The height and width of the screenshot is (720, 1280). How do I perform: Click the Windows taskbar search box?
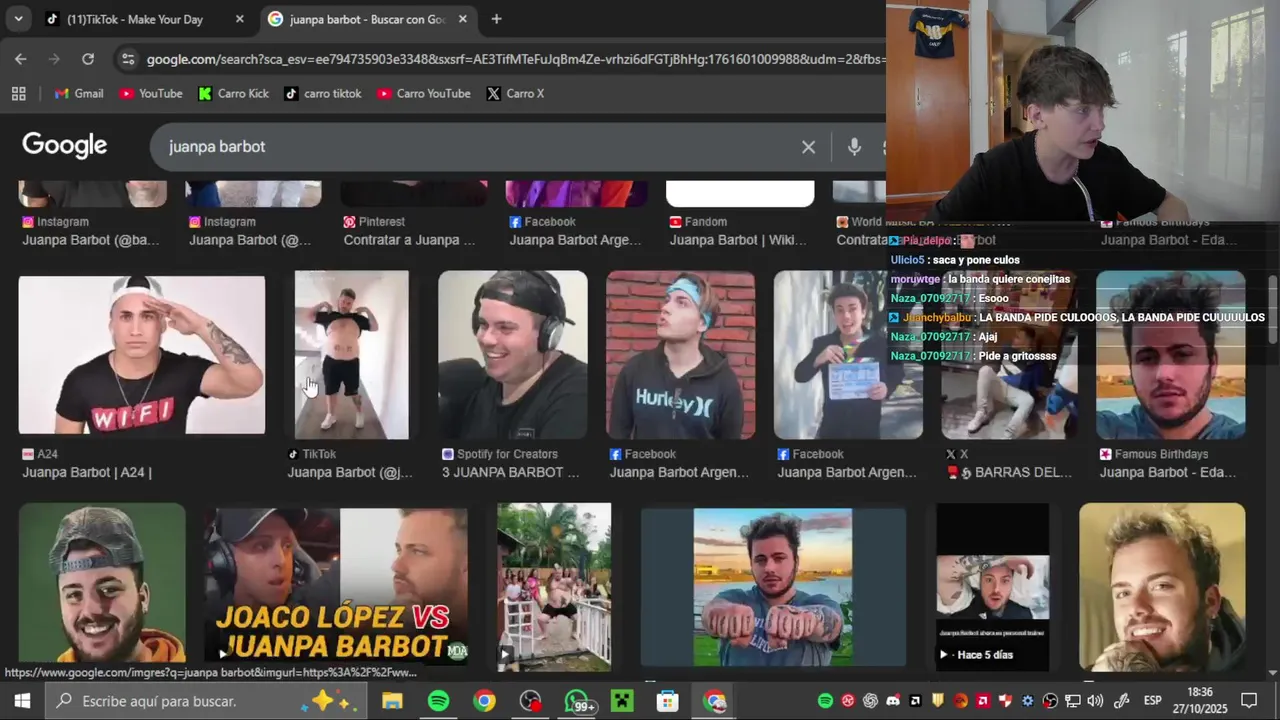[207, 701]
